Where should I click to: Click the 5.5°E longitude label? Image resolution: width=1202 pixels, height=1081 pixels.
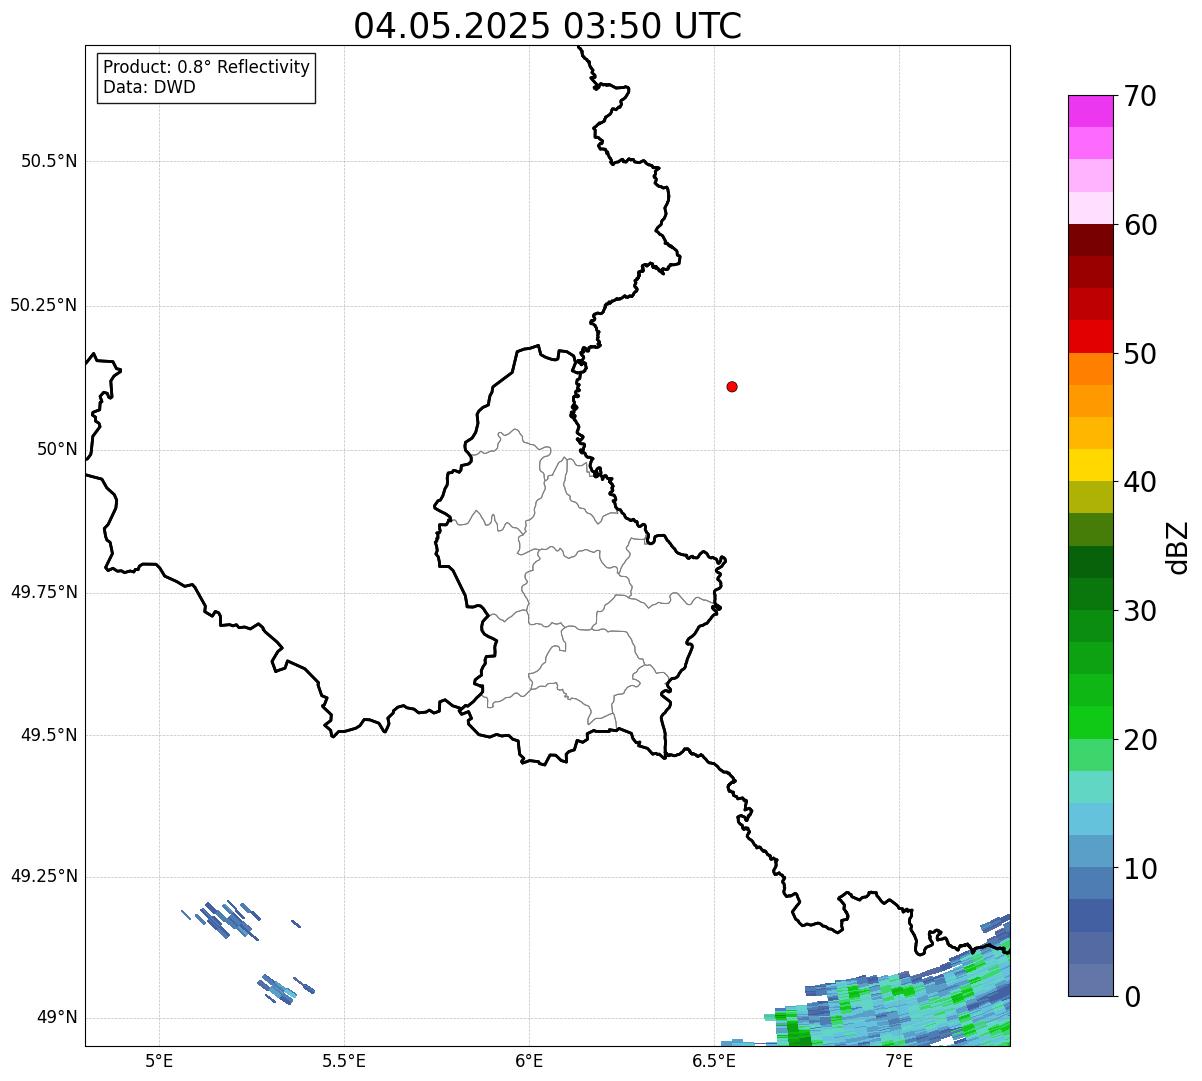click(x=344, y=1060)
